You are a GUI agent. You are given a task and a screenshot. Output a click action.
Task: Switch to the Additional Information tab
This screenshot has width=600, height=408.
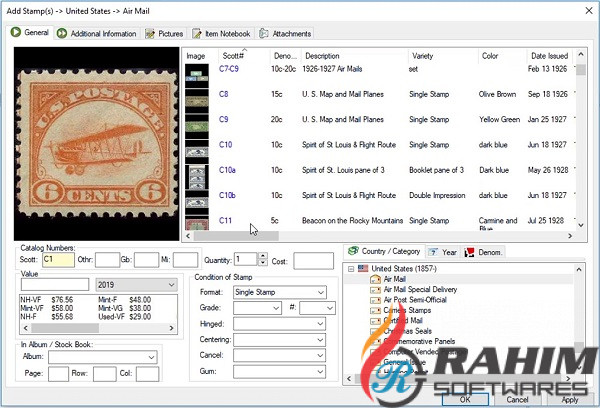coord(97,33)
